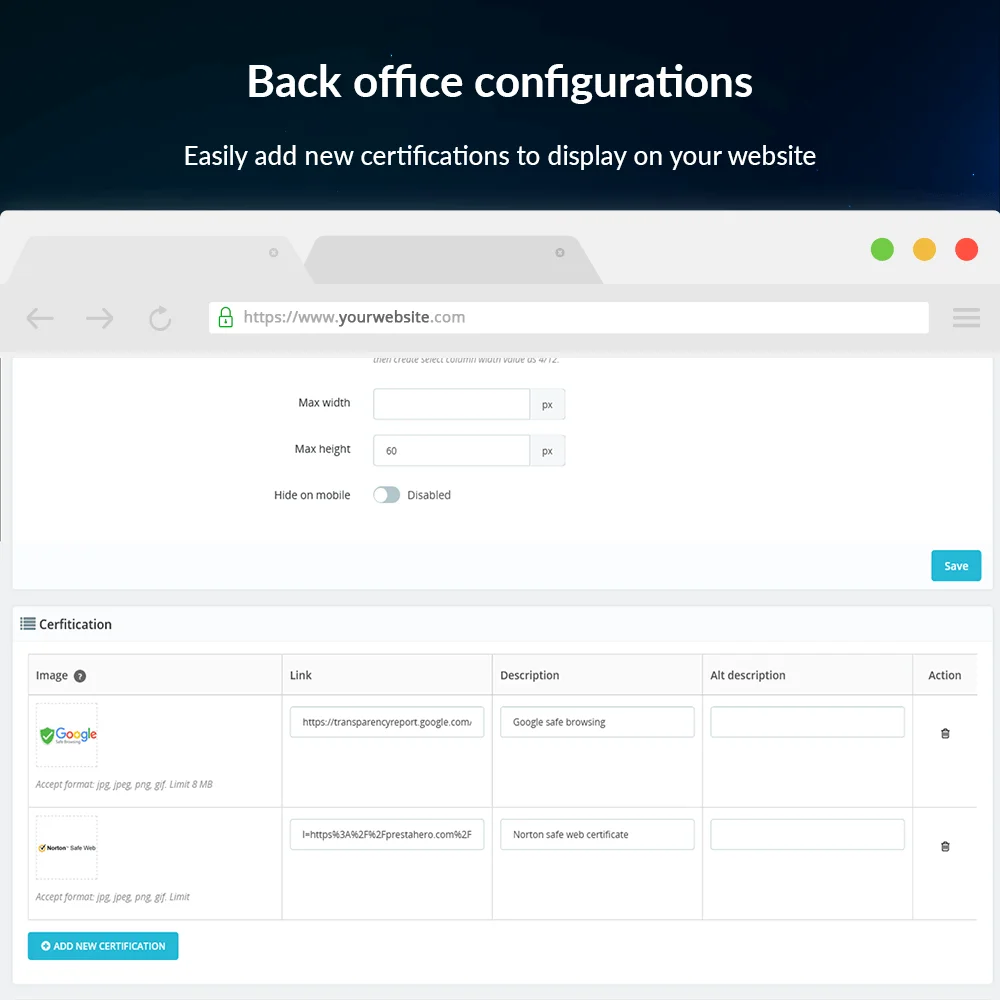Delete the Google safe browsing certification
Viewport: 1000px width, 1000px height.
click(945, 734)
